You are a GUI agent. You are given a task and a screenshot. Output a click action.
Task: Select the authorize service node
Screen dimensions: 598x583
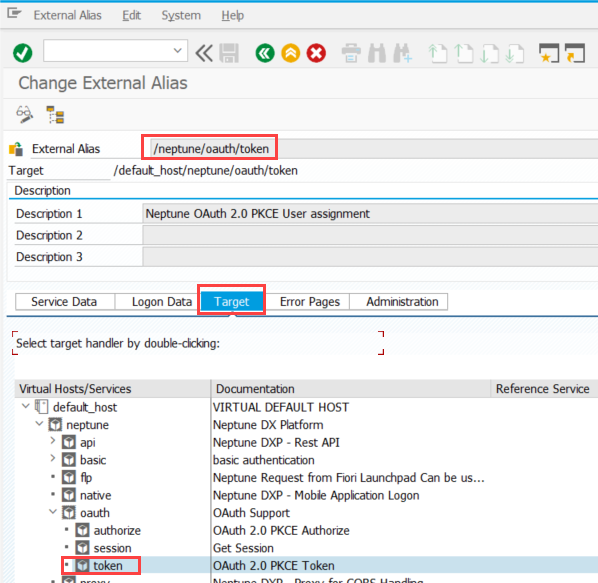click(x=117, y=530)
